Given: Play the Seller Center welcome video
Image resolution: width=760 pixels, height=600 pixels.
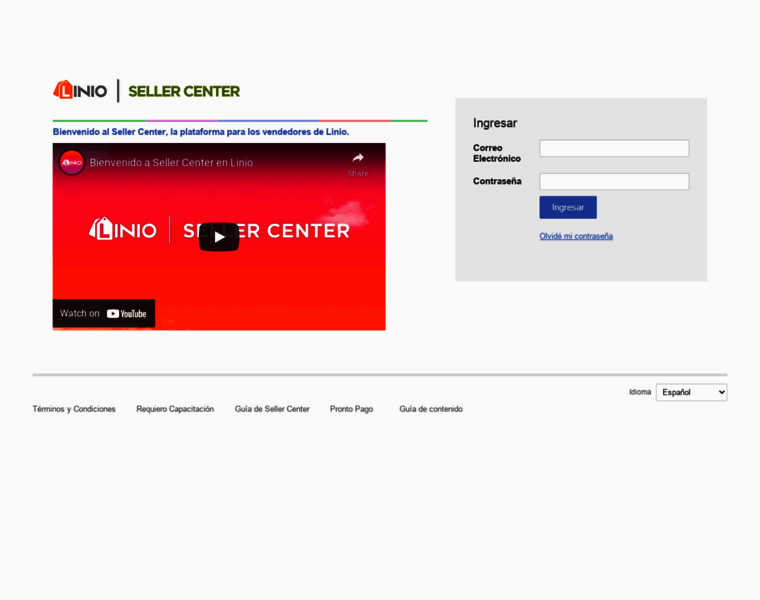Looking at the screenshot, I should click(219, 237).
